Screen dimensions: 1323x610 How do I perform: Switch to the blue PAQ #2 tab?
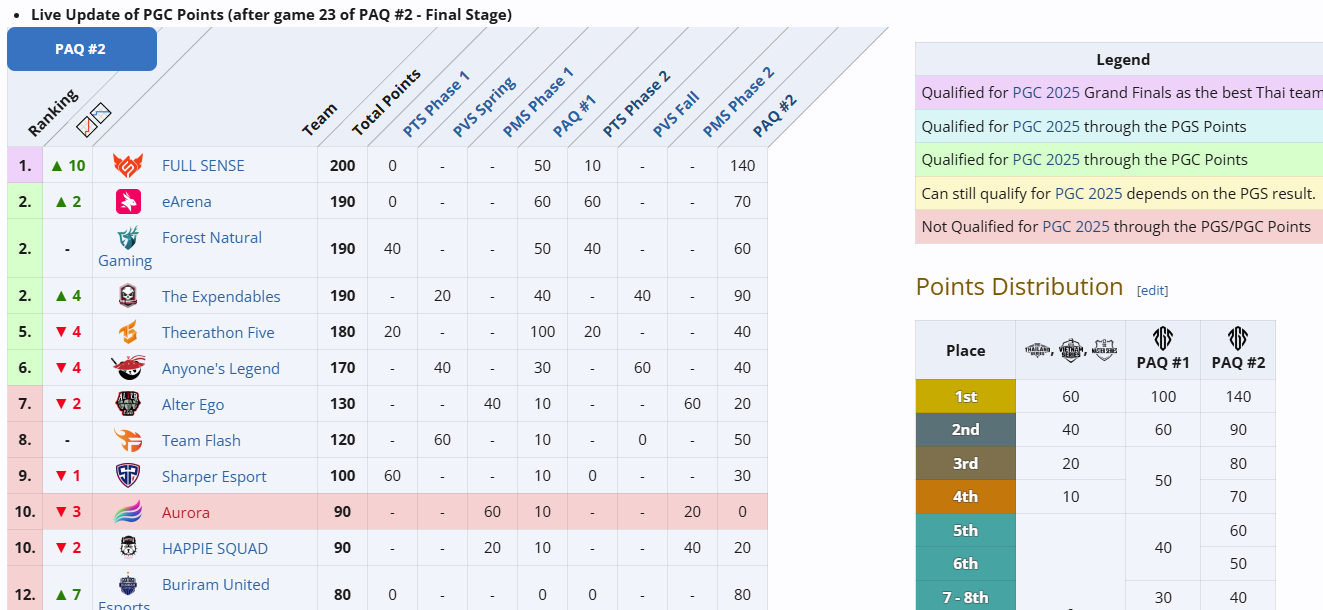coord(82,49)
